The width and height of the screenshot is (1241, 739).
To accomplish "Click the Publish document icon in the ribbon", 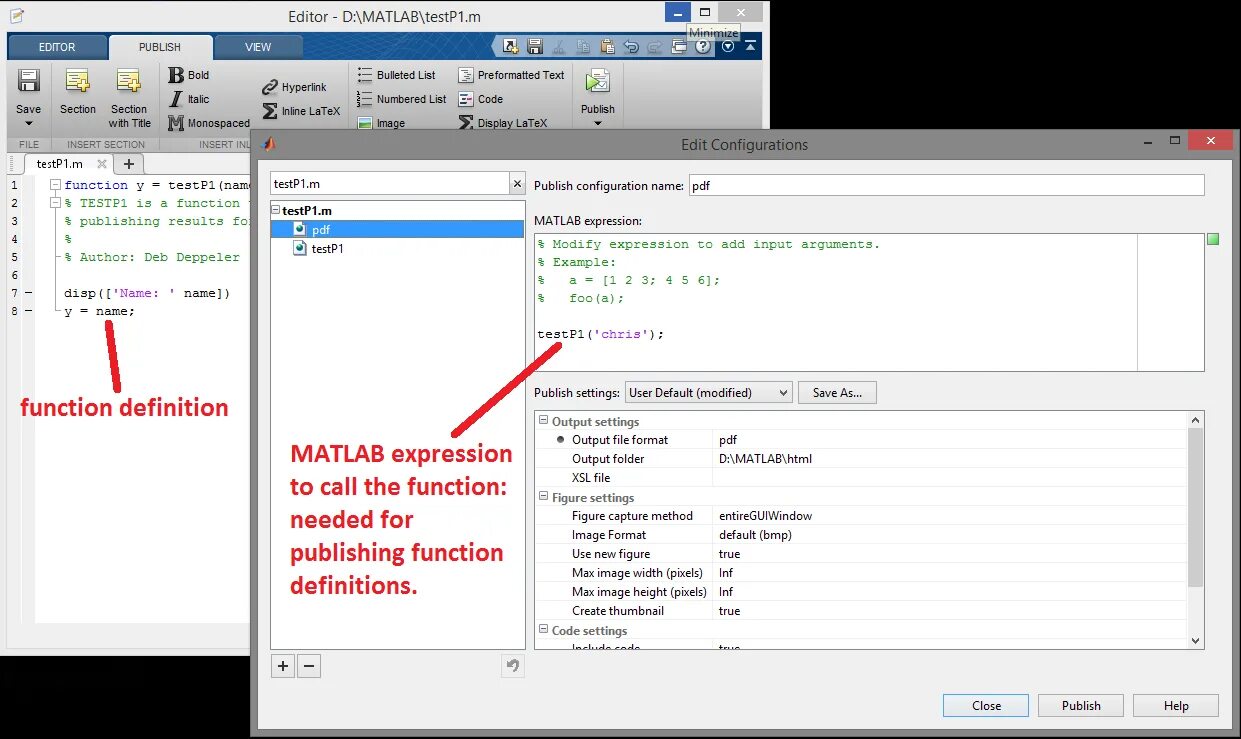I will pyautogui.click(x=598, y=82).
